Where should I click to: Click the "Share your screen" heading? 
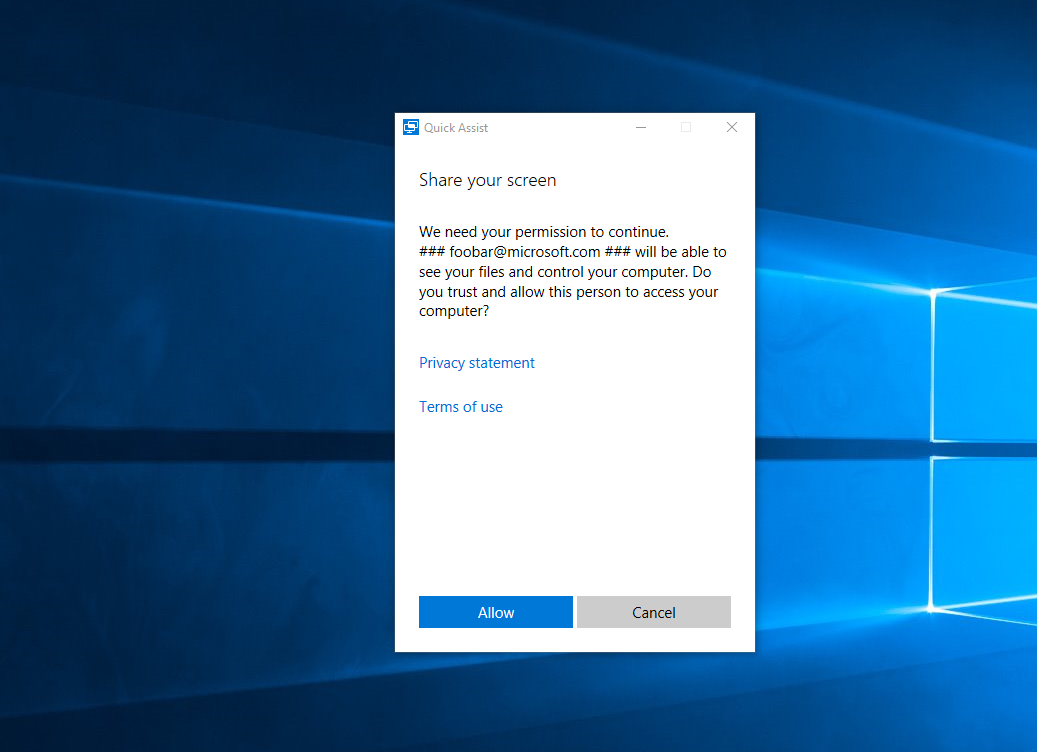[487, 180]
